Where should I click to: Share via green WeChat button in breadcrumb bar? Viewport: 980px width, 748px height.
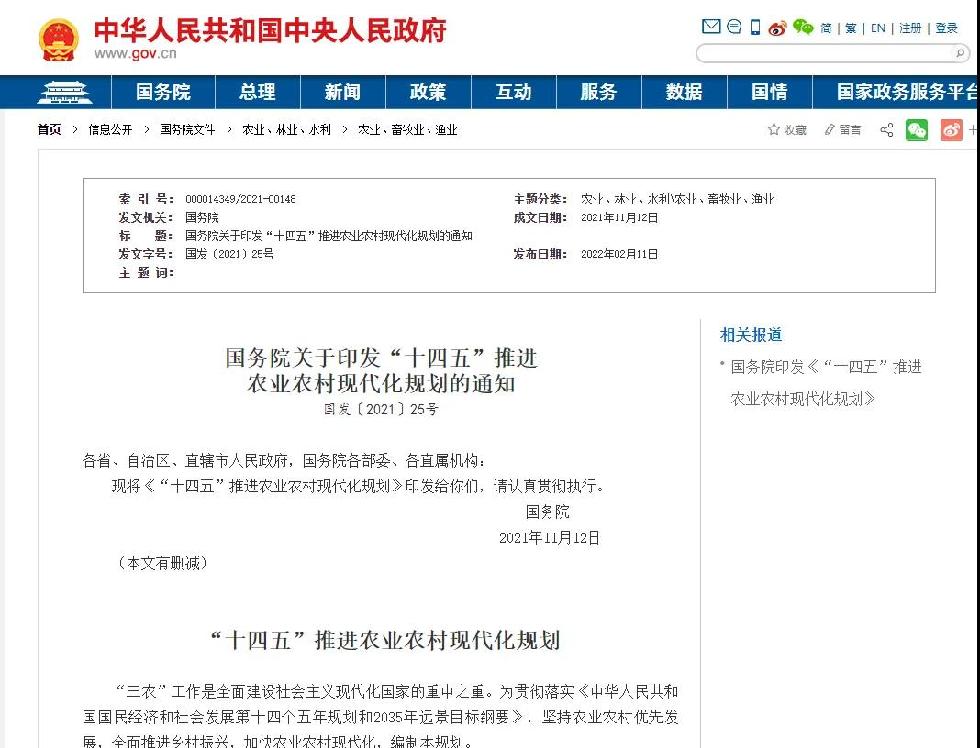pyautogui.click(x=917, y=130)
